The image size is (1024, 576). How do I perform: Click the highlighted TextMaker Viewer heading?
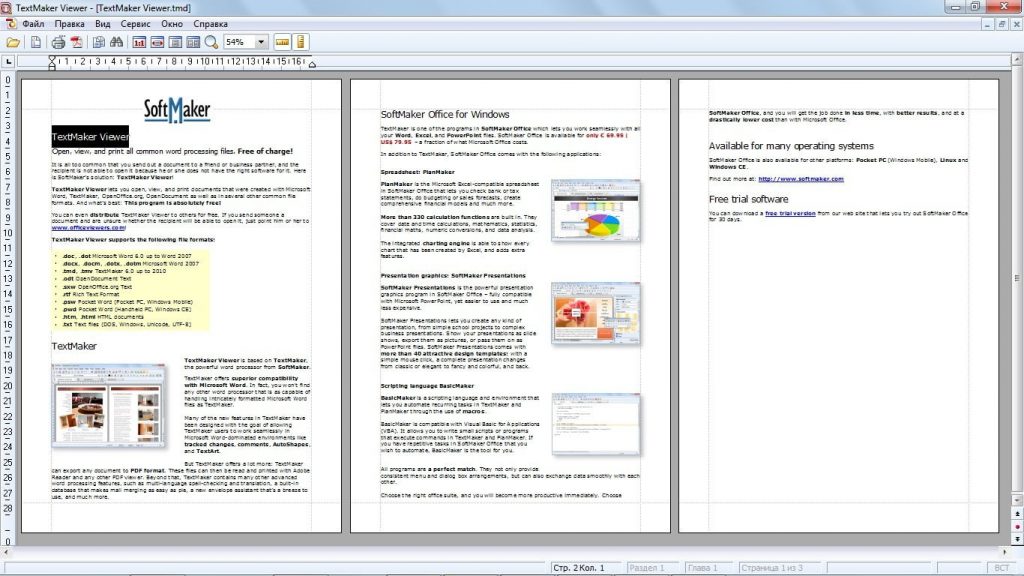coord(90,136)
